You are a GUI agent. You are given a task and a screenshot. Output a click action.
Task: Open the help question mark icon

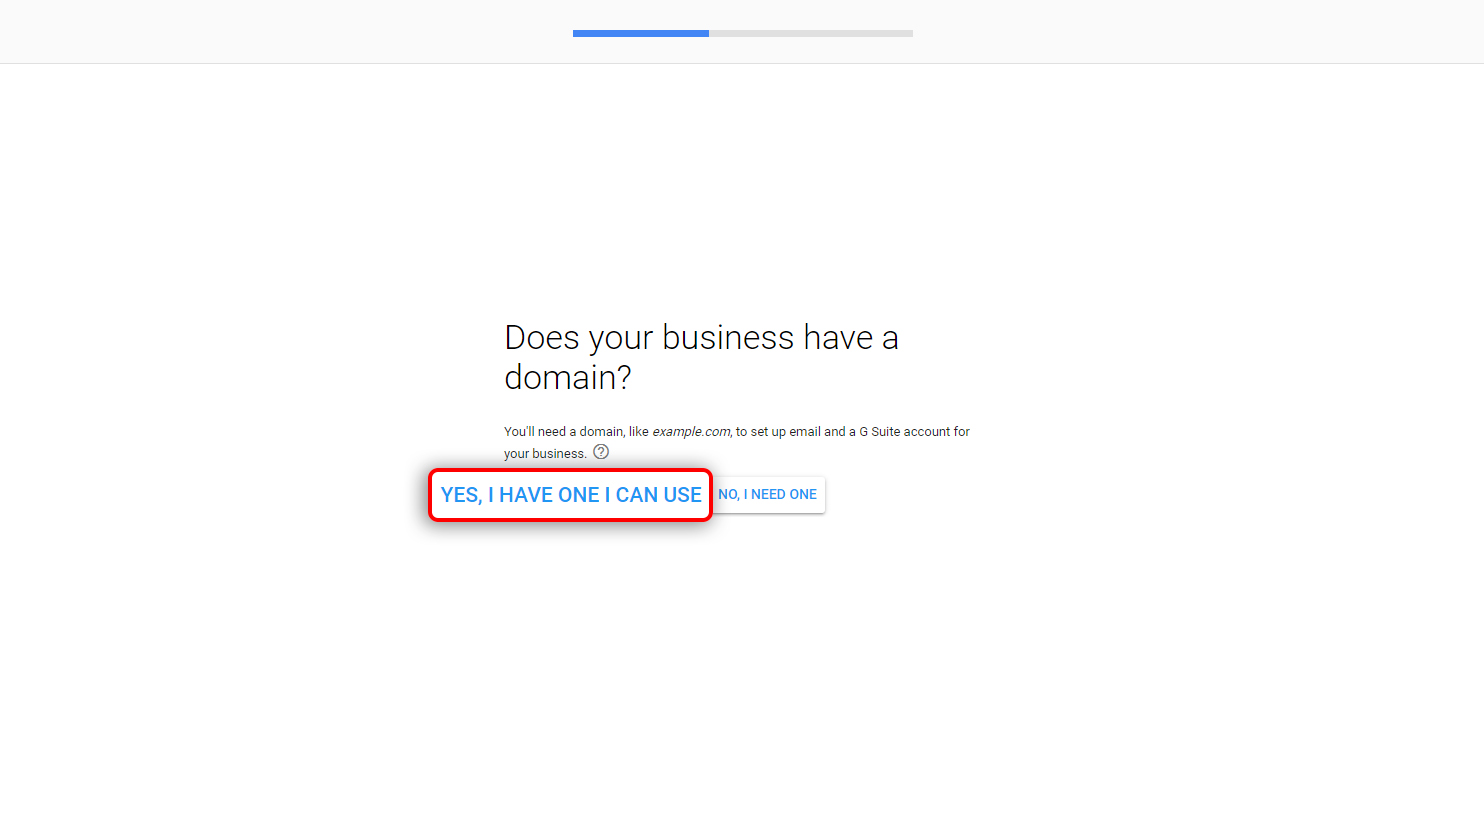pos(601,452)
